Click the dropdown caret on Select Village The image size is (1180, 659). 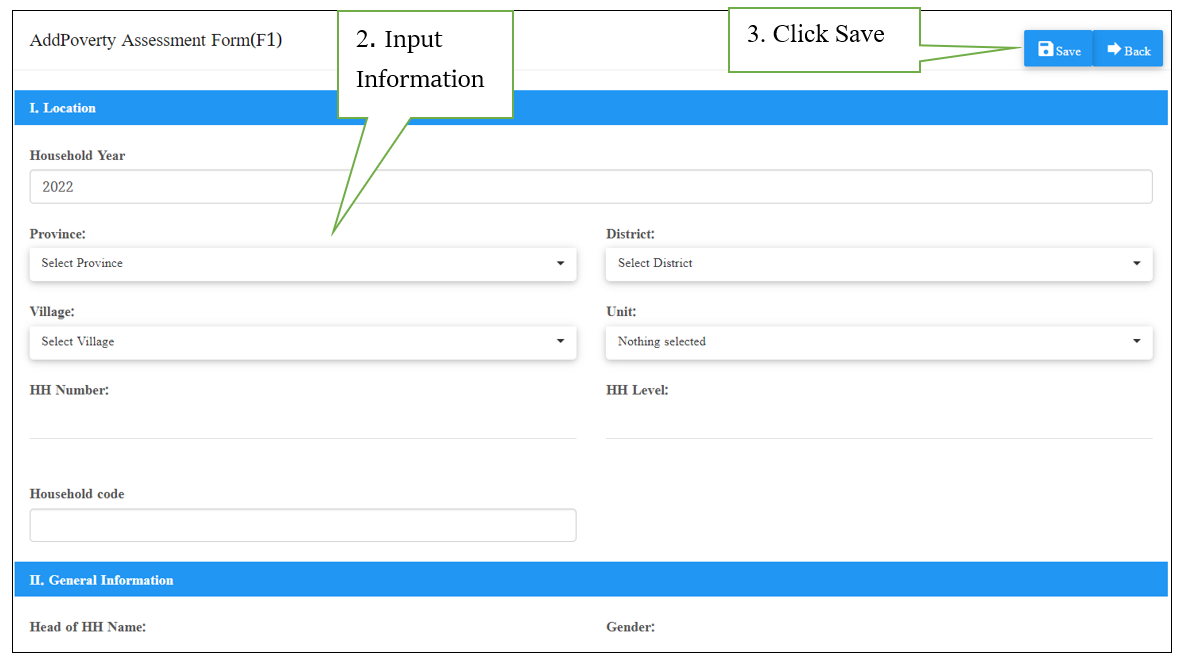[x=560, y=342]
